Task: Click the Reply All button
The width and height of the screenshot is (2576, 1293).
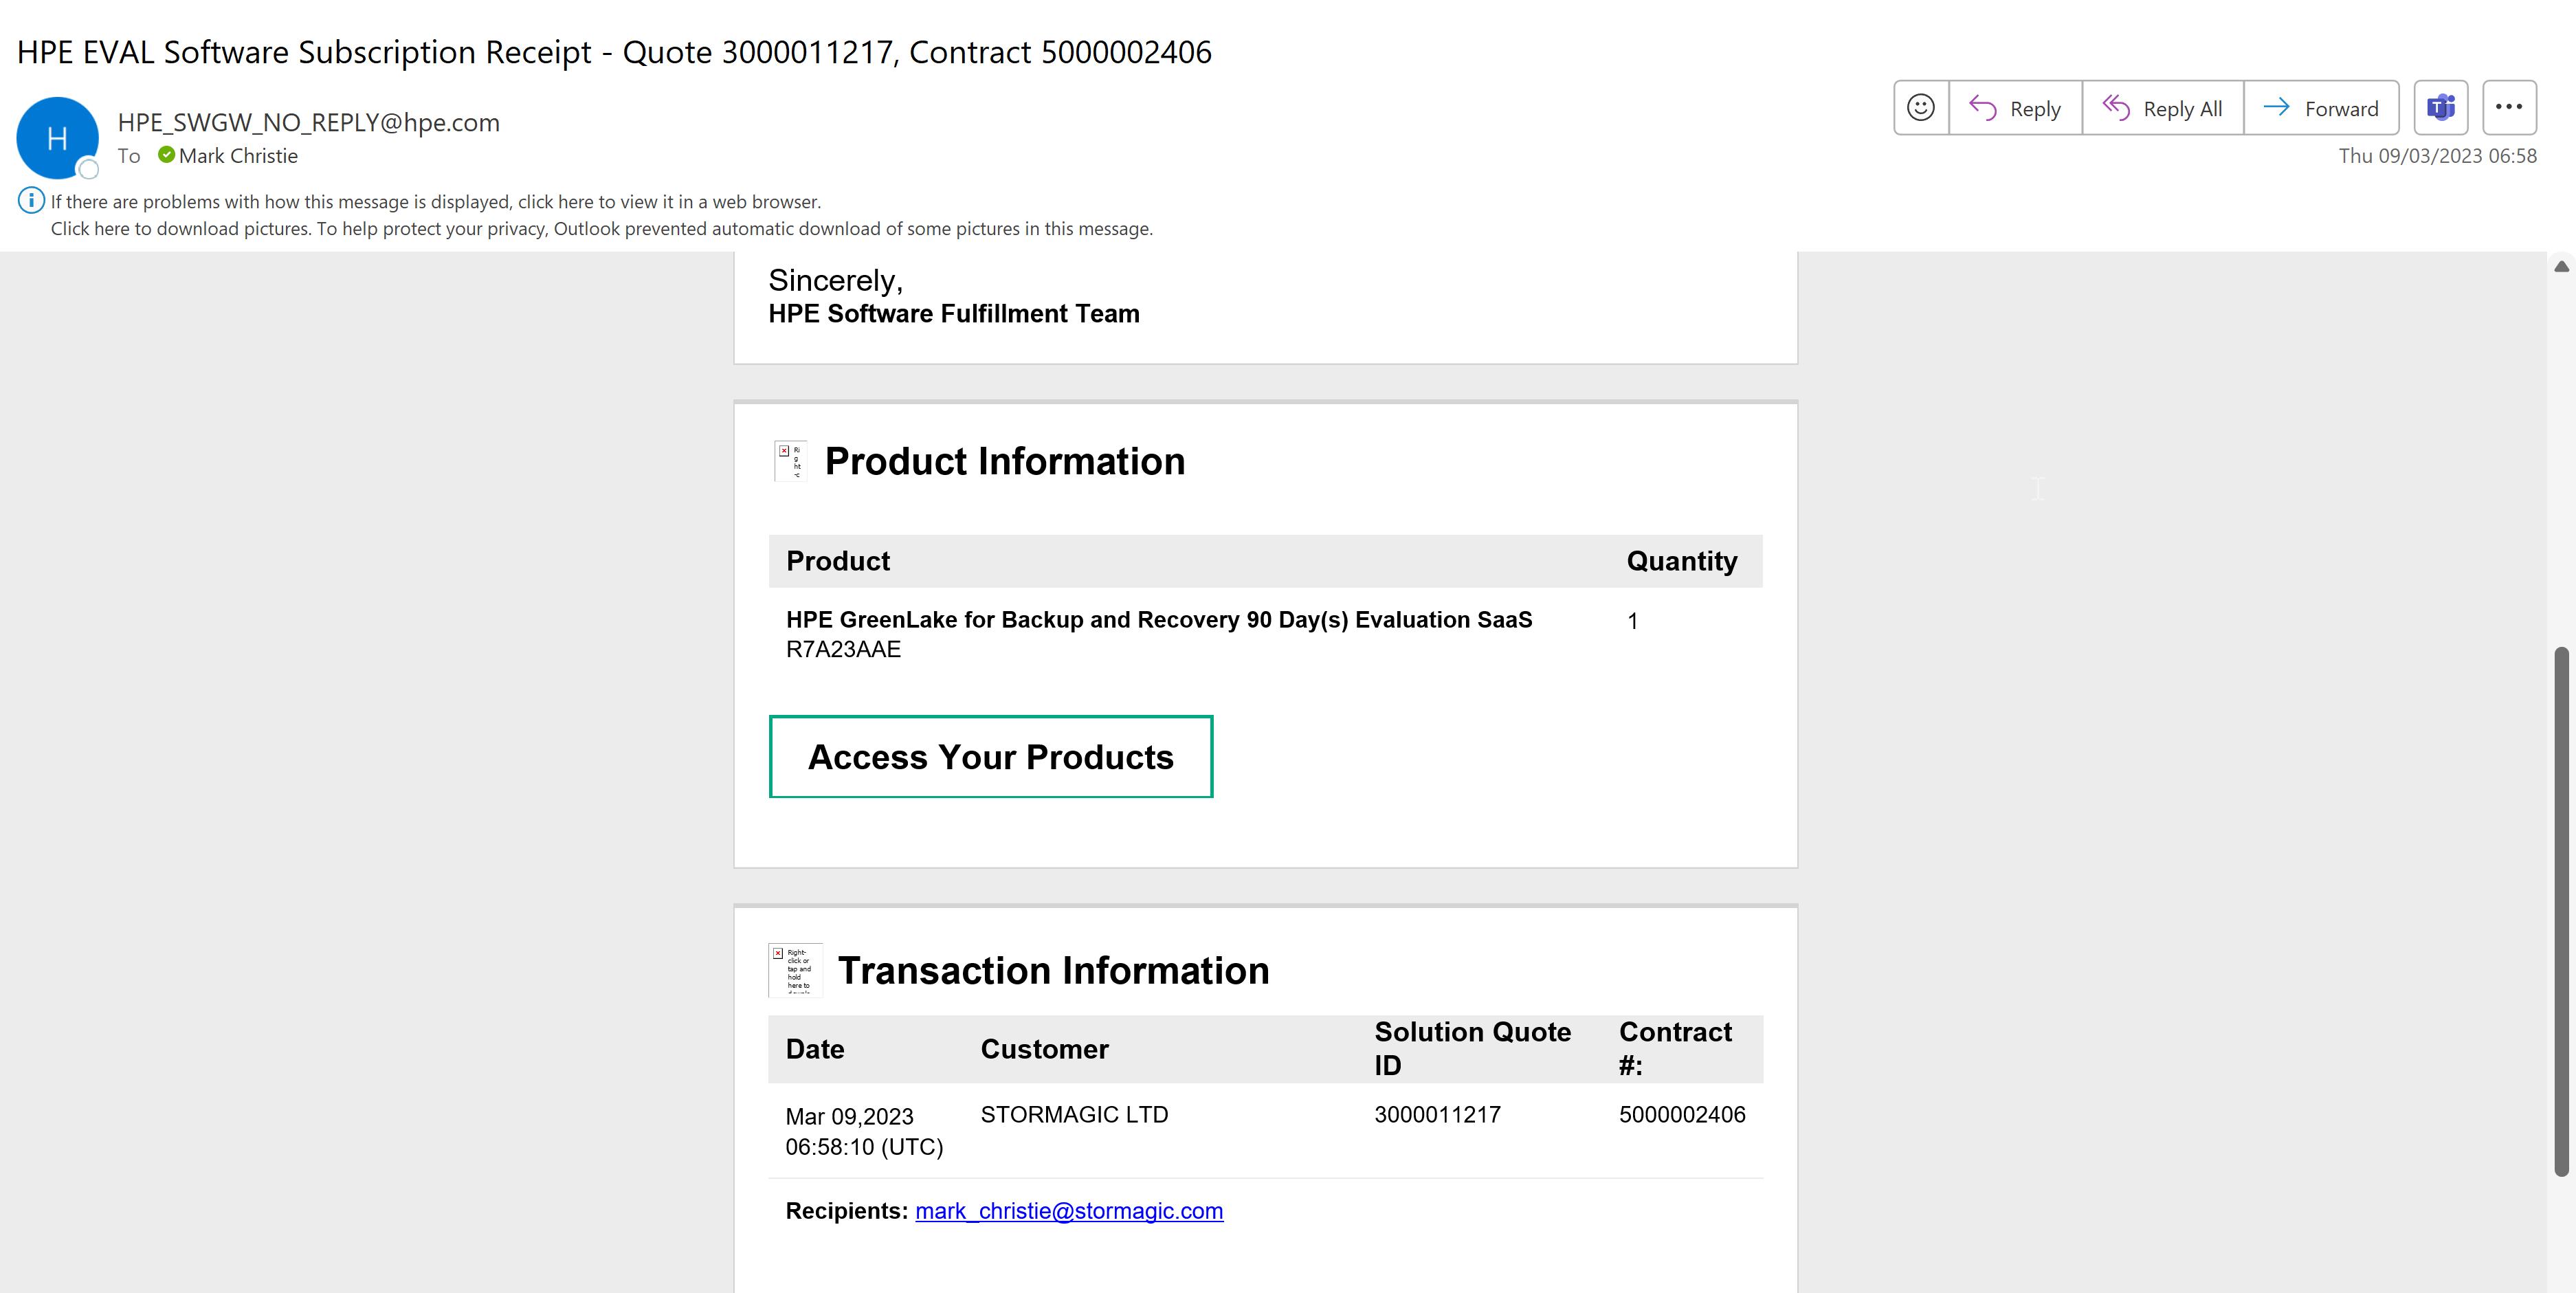Action: point(2162,108)
